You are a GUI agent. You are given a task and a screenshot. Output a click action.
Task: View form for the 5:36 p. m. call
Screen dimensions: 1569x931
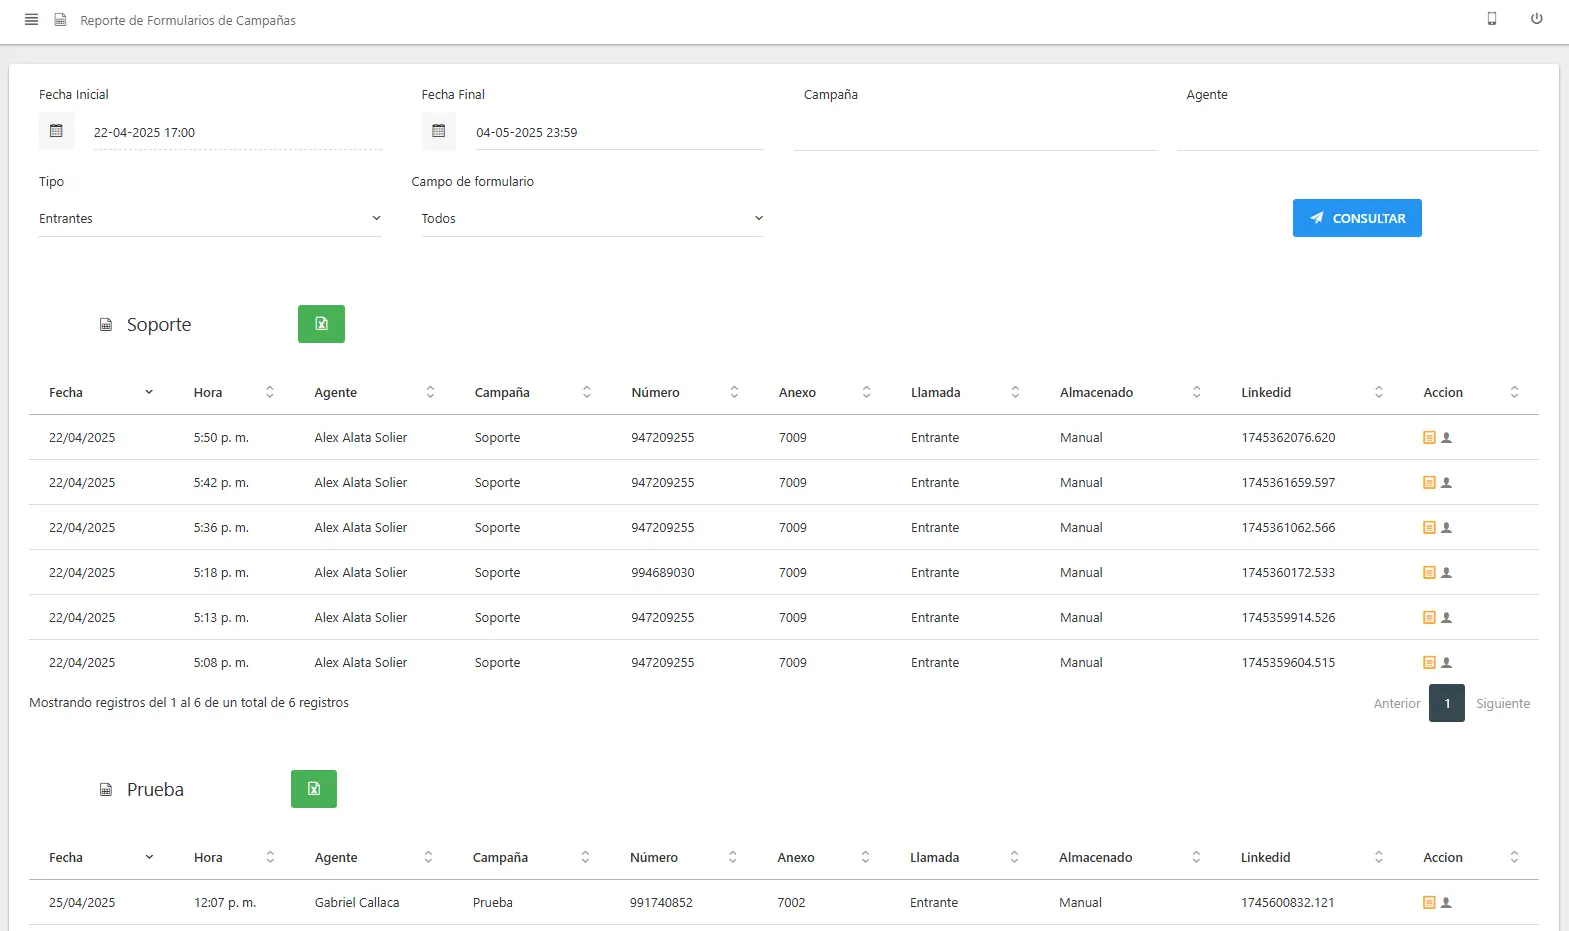tap(1429, 527)
